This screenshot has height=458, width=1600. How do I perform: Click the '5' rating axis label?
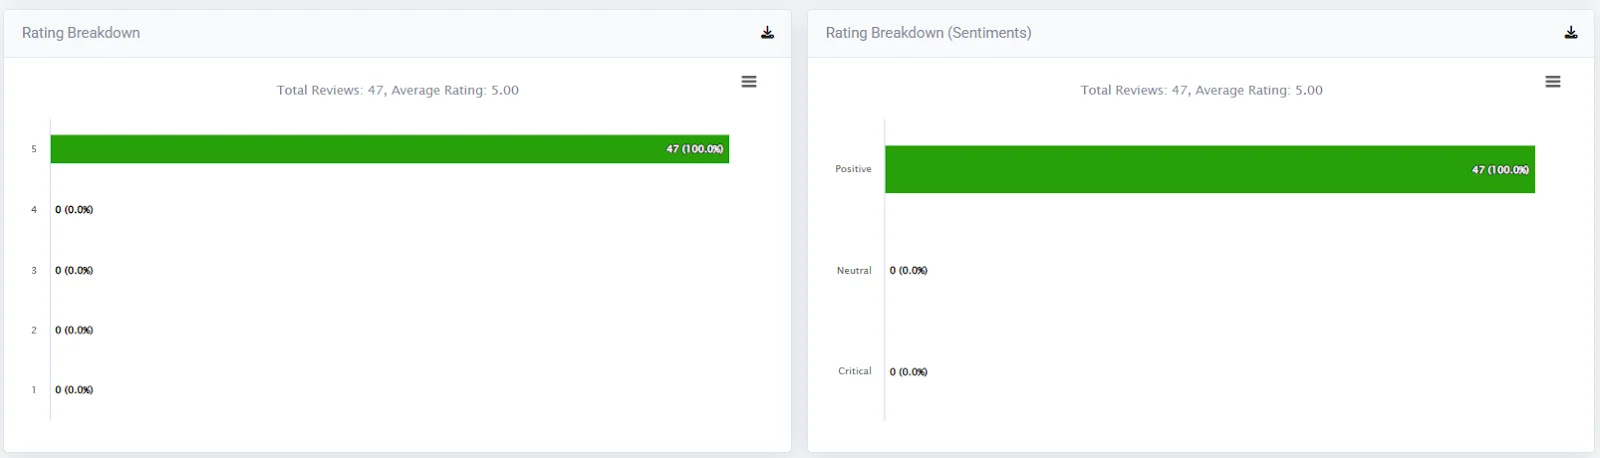click(33, 149)
